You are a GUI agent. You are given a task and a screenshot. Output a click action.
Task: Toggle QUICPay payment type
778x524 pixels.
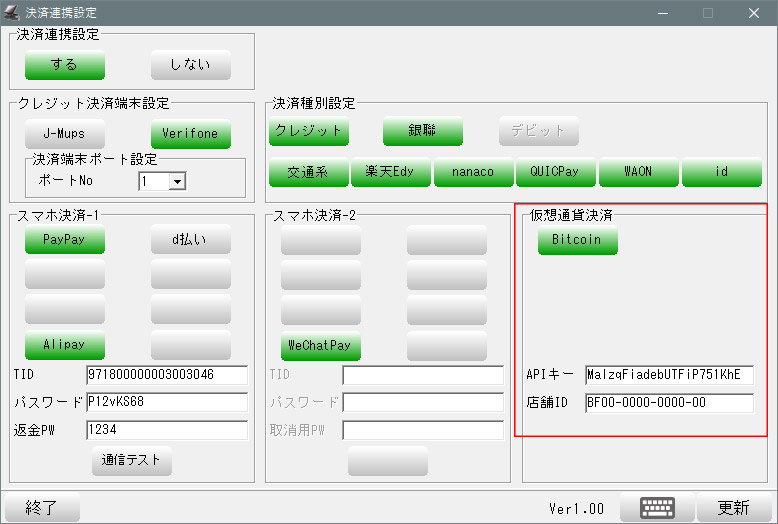click(556, 172)
